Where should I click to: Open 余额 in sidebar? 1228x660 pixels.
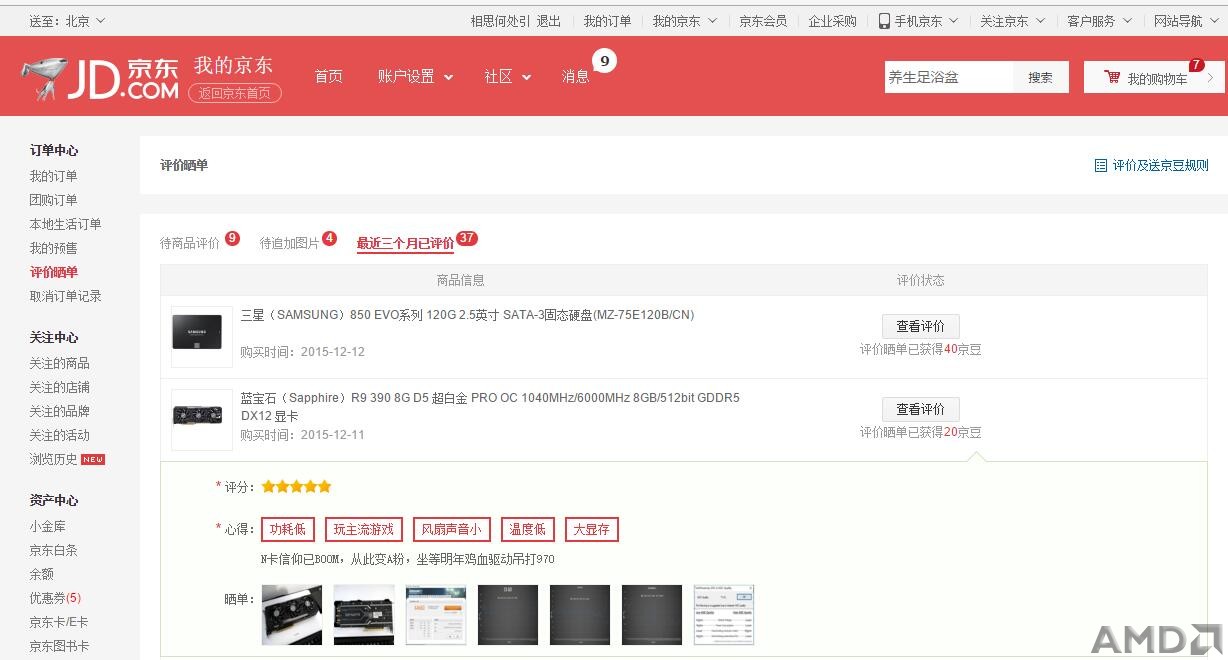pos(41,574)
